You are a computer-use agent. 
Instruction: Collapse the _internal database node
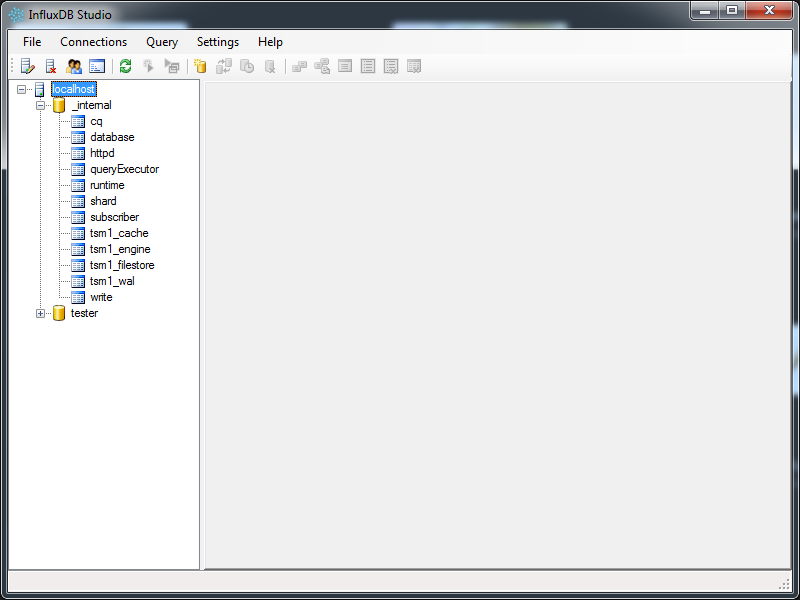40,106
